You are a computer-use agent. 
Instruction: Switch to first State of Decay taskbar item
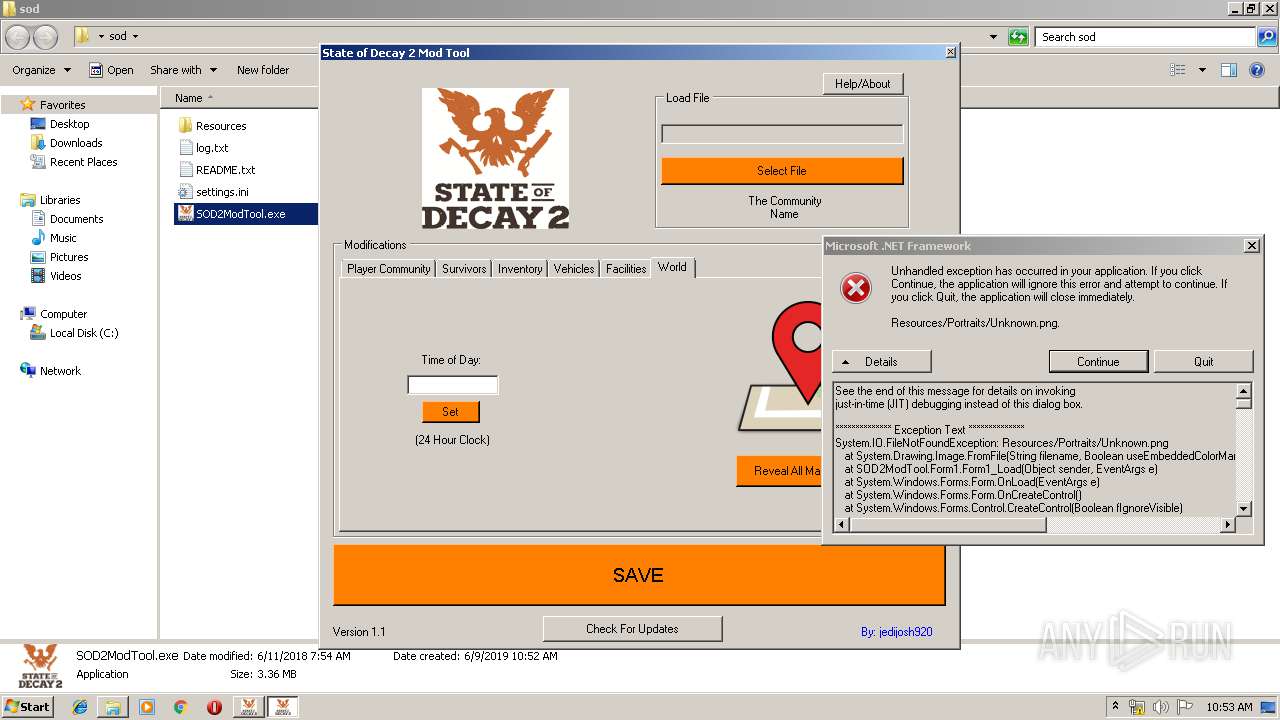coord(248,707)
